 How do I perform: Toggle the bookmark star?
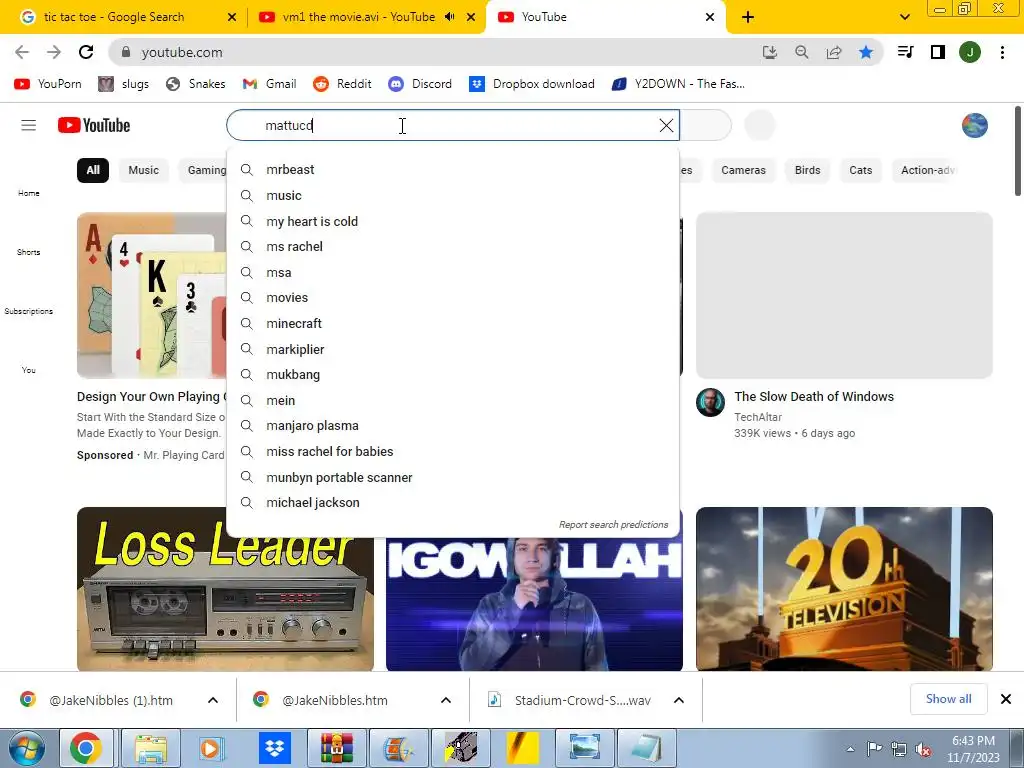click(x=865, y=52)
